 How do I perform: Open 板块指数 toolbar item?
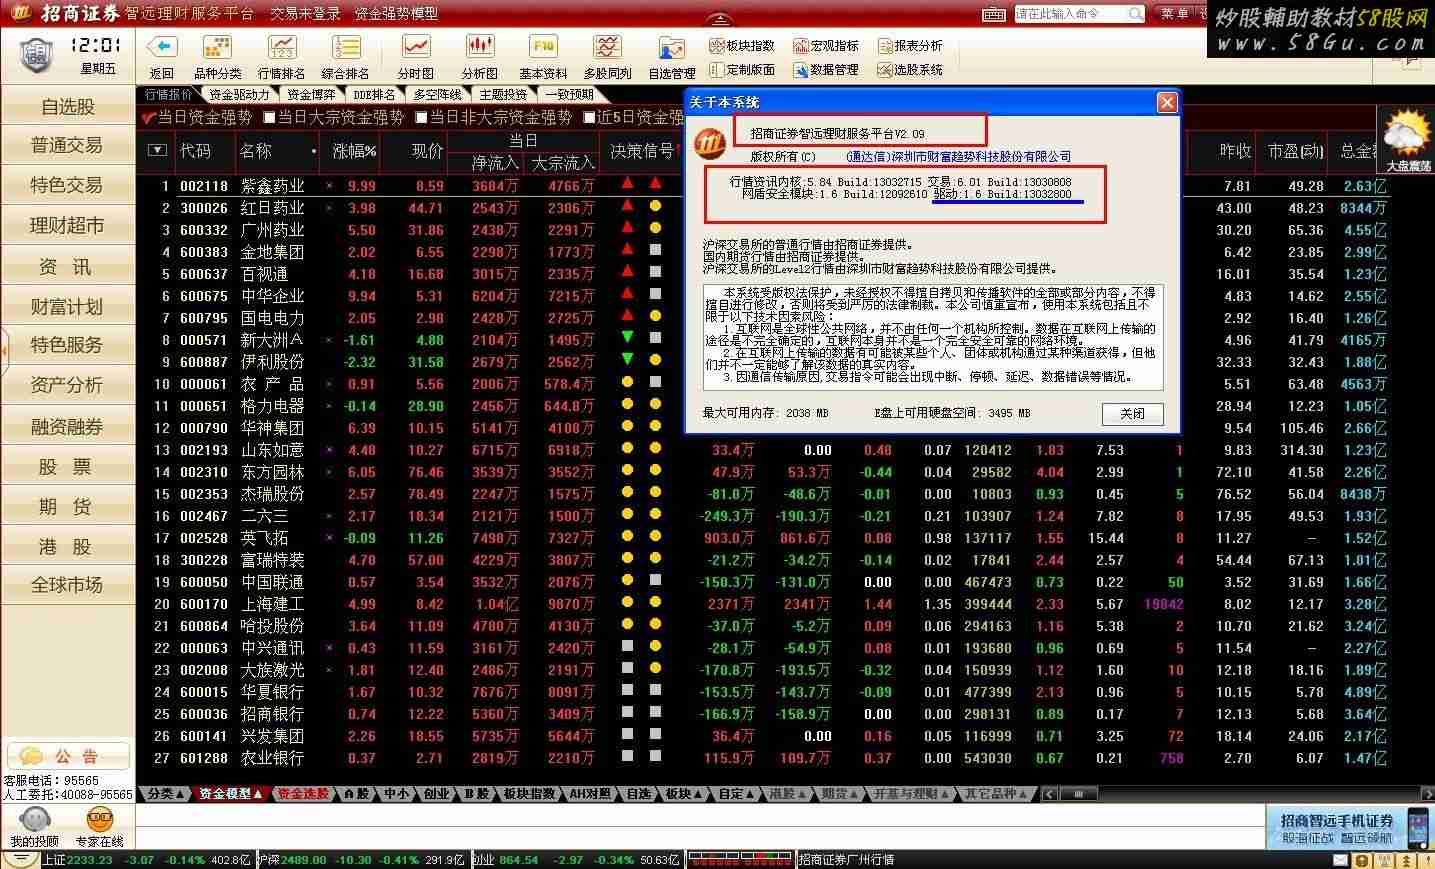point(742,46)
